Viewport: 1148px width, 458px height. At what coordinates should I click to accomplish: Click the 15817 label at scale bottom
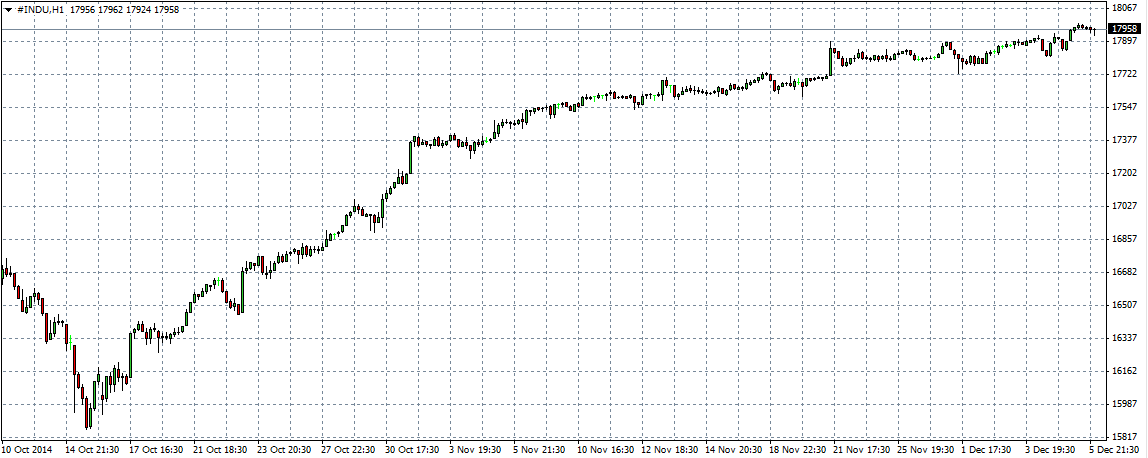(1126, 437)
